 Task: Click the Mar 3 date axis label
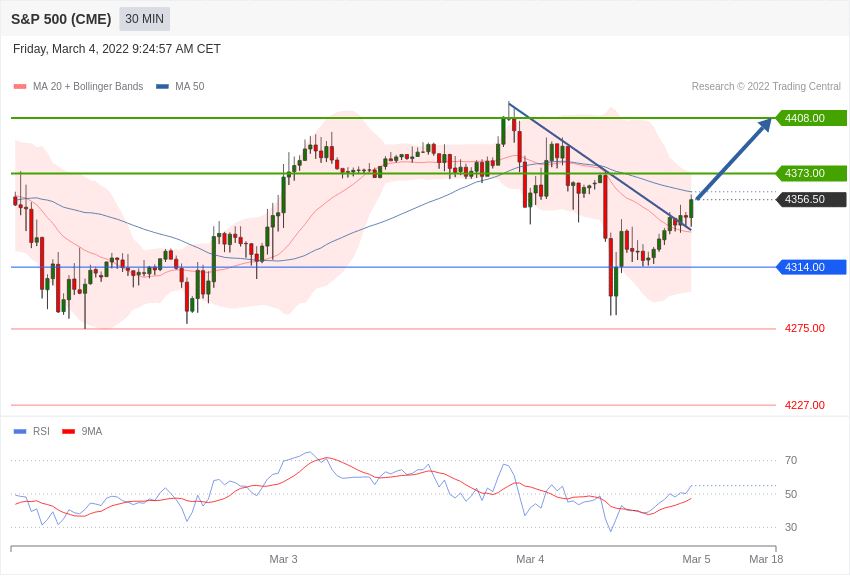pyautogui.click(x=284, y=559)
